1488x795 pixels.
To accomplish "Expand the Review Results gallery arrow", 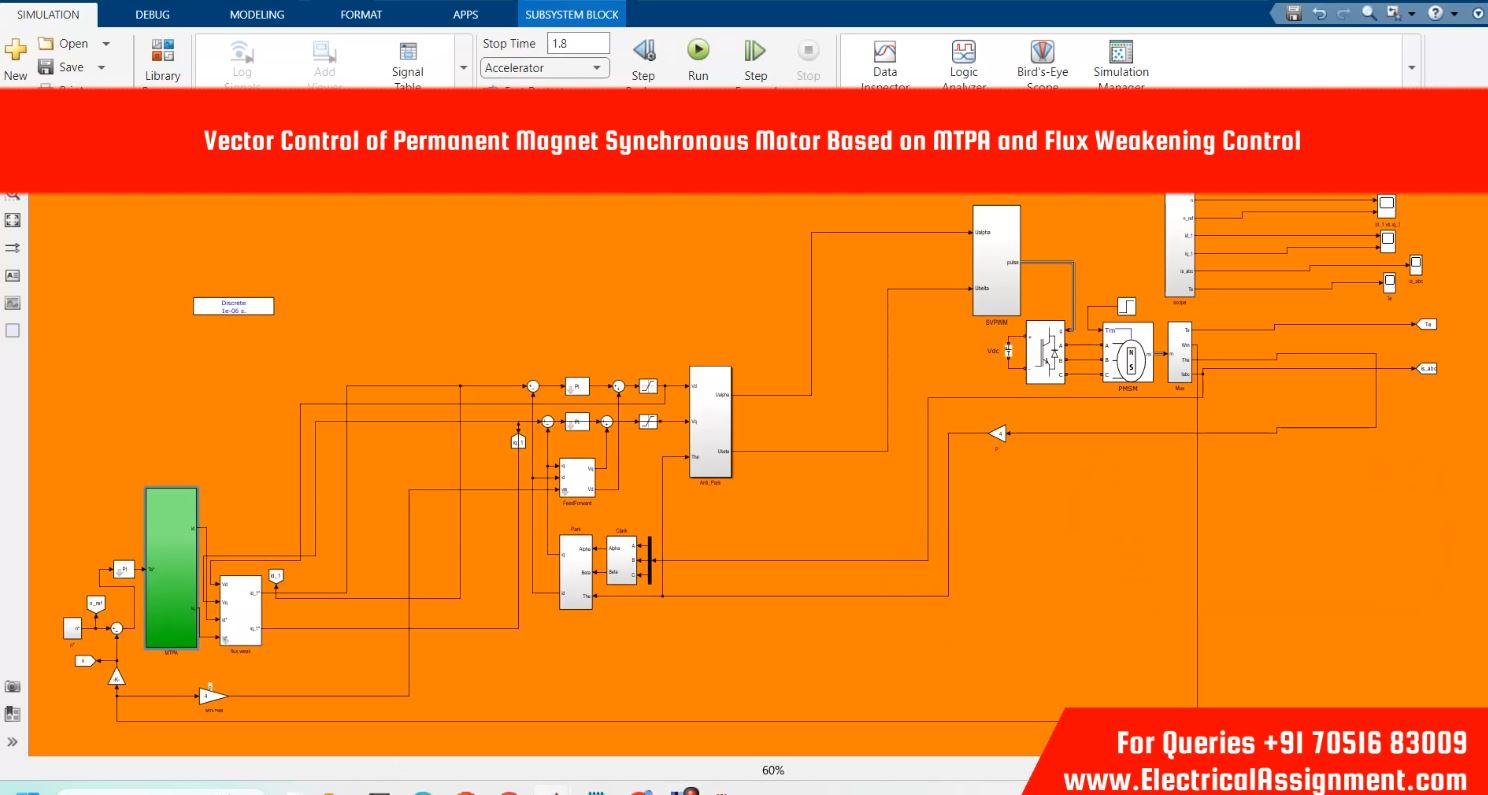I will point(1412,68).
